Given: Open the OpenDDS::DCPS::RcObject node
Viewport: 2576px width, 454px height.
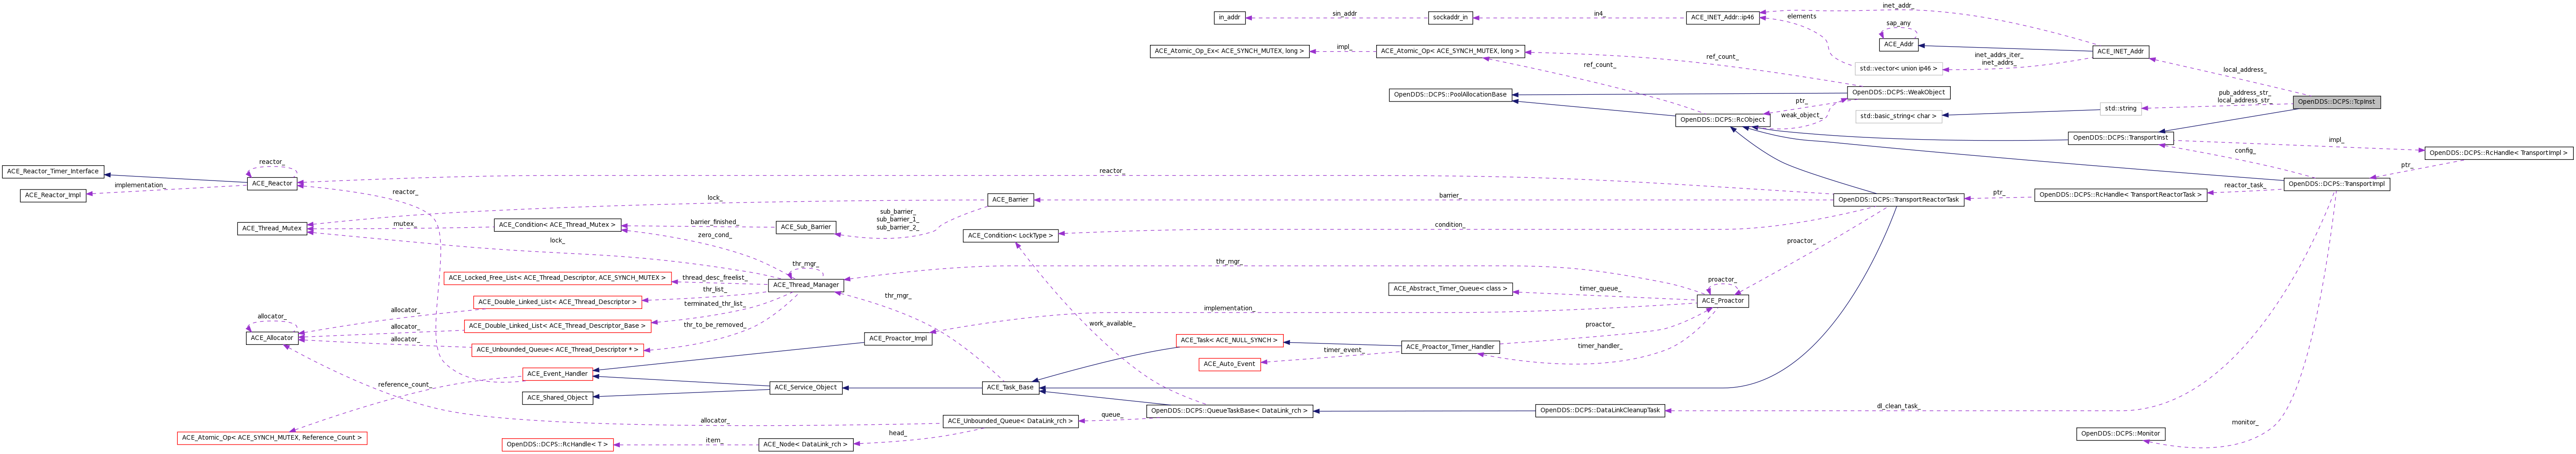Looking at the screenshot, I should click(x=1722, y=120).
